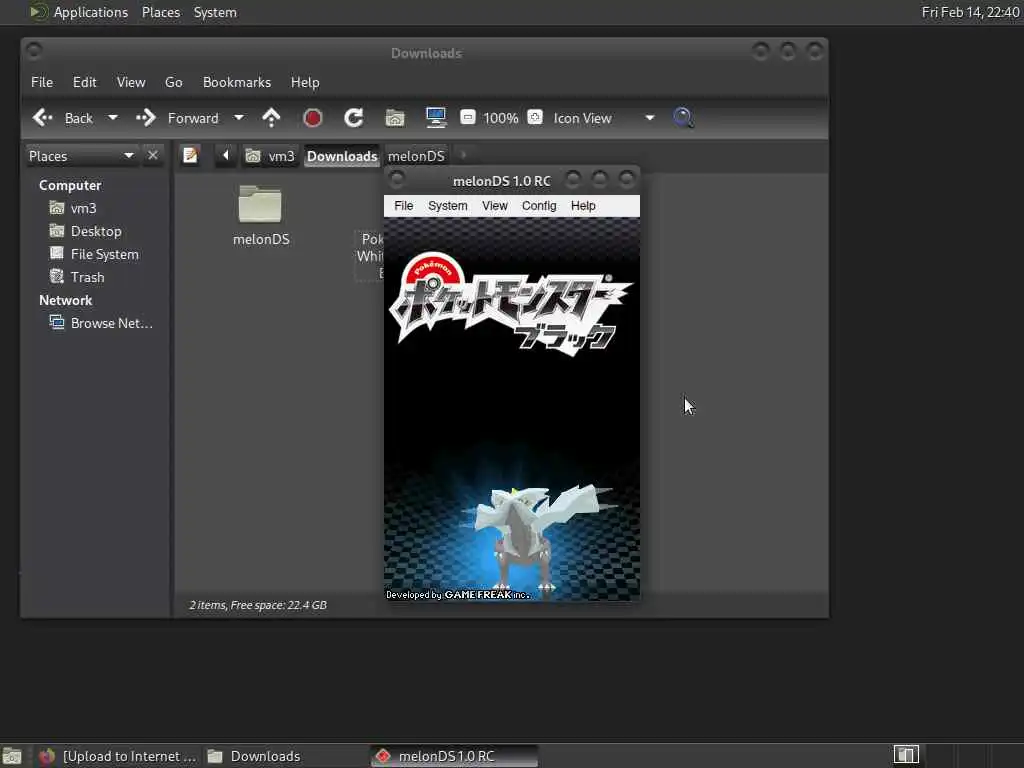The height and width of the screenshot is (768, 1024).
Task: Click the workspace switcher in bottom panel
Action: point(906,755)
